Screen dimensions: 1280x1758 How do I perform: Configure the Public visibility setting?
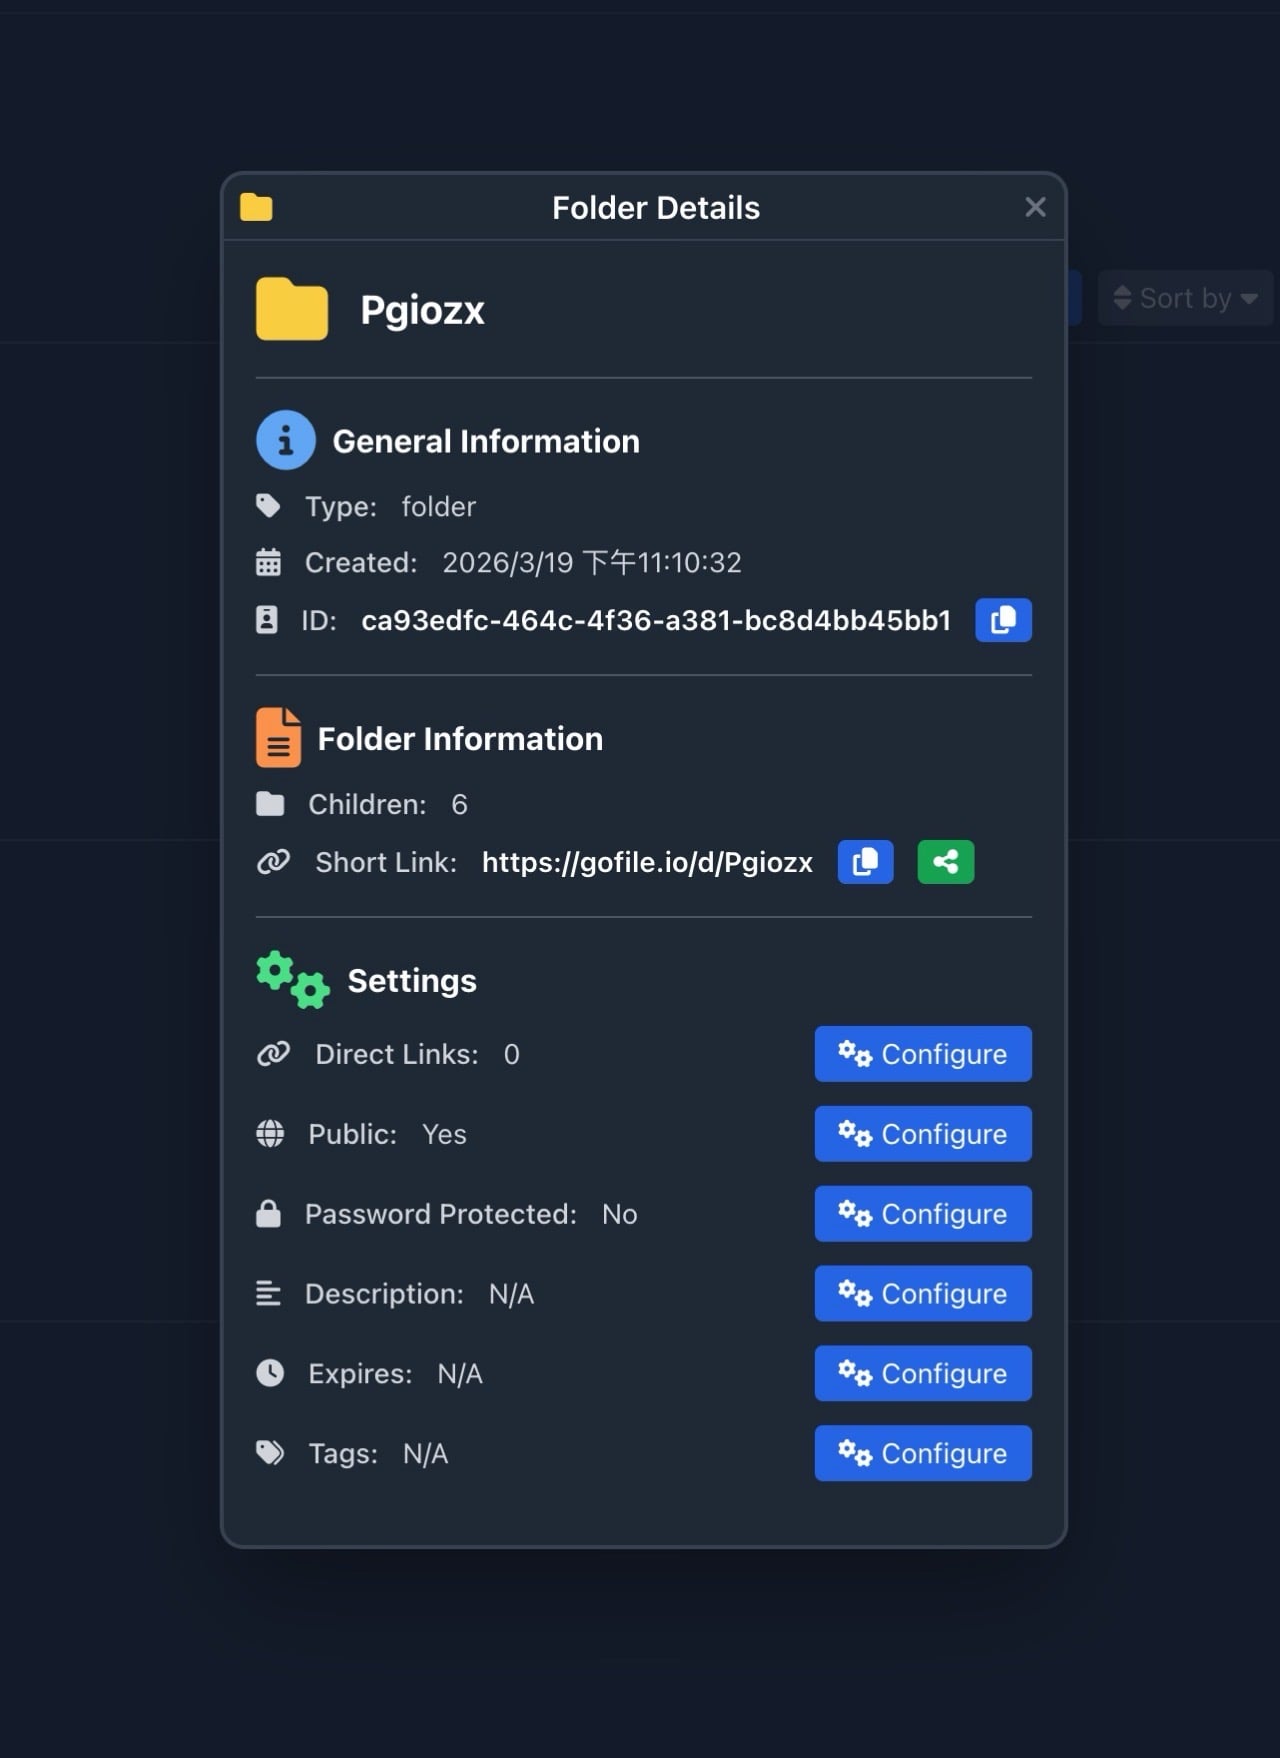(922, 1134)
